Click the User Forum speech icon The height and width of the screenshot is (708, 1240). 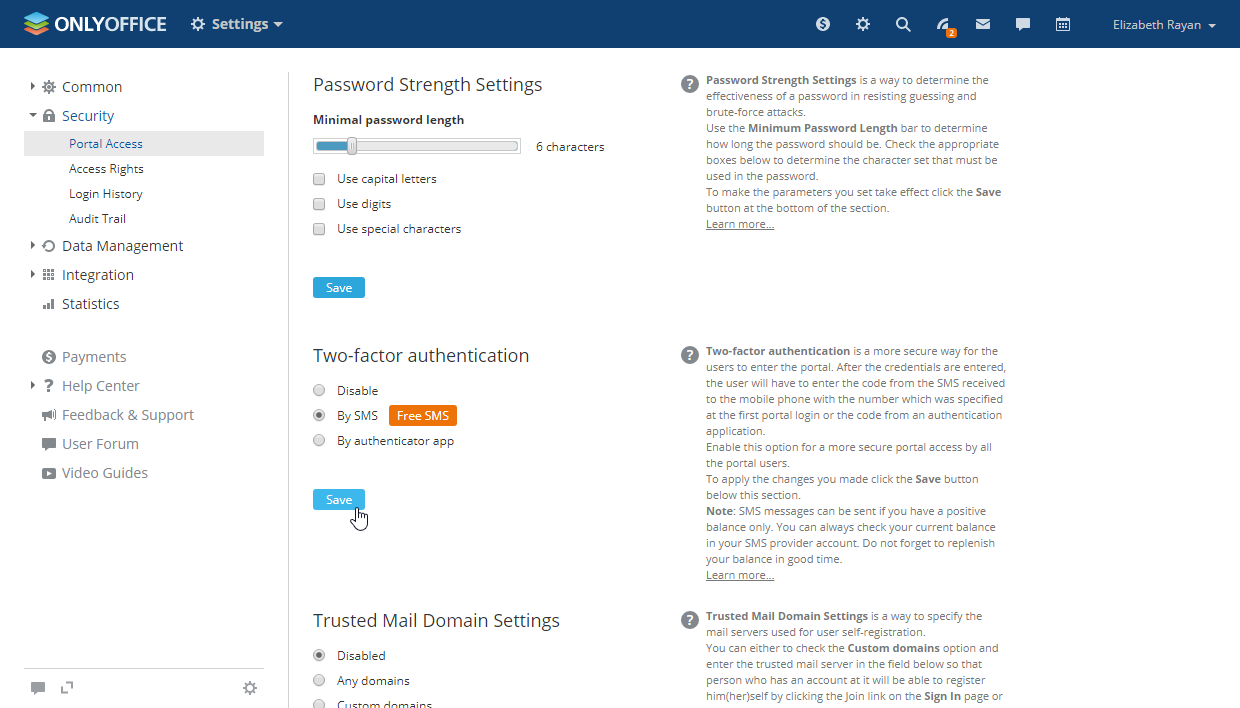49,444
